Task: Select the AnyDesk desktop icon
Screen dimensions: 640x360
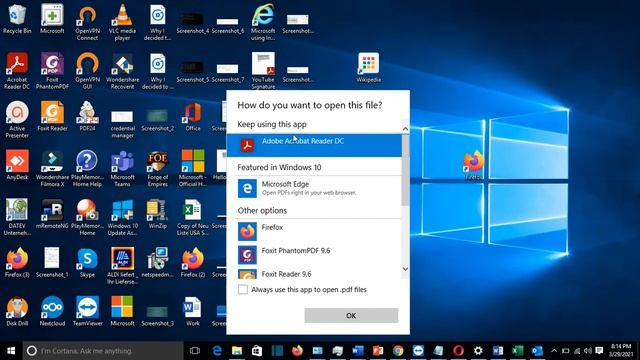Action: click(17, 165)
